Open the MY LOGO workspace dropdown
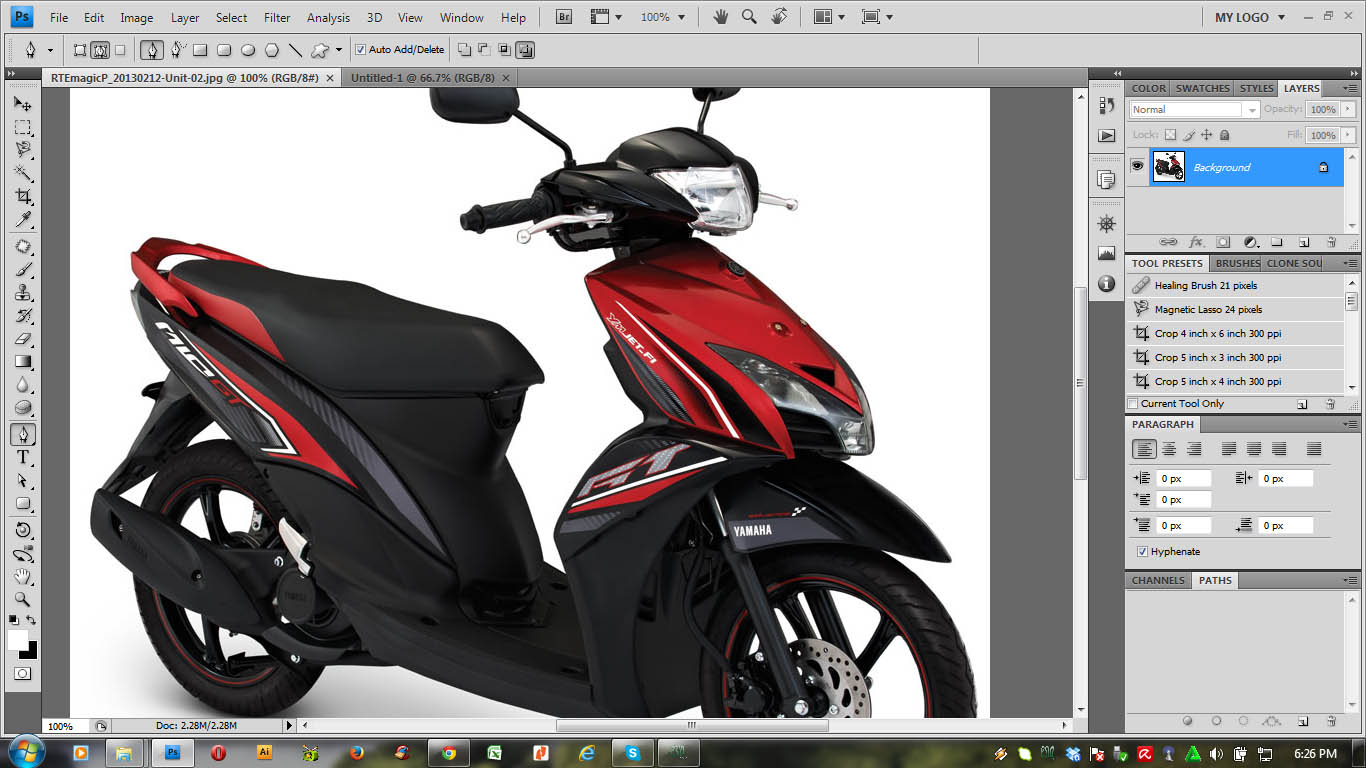The width and height of the screenshot is (1366, 768). [1250, 17]
